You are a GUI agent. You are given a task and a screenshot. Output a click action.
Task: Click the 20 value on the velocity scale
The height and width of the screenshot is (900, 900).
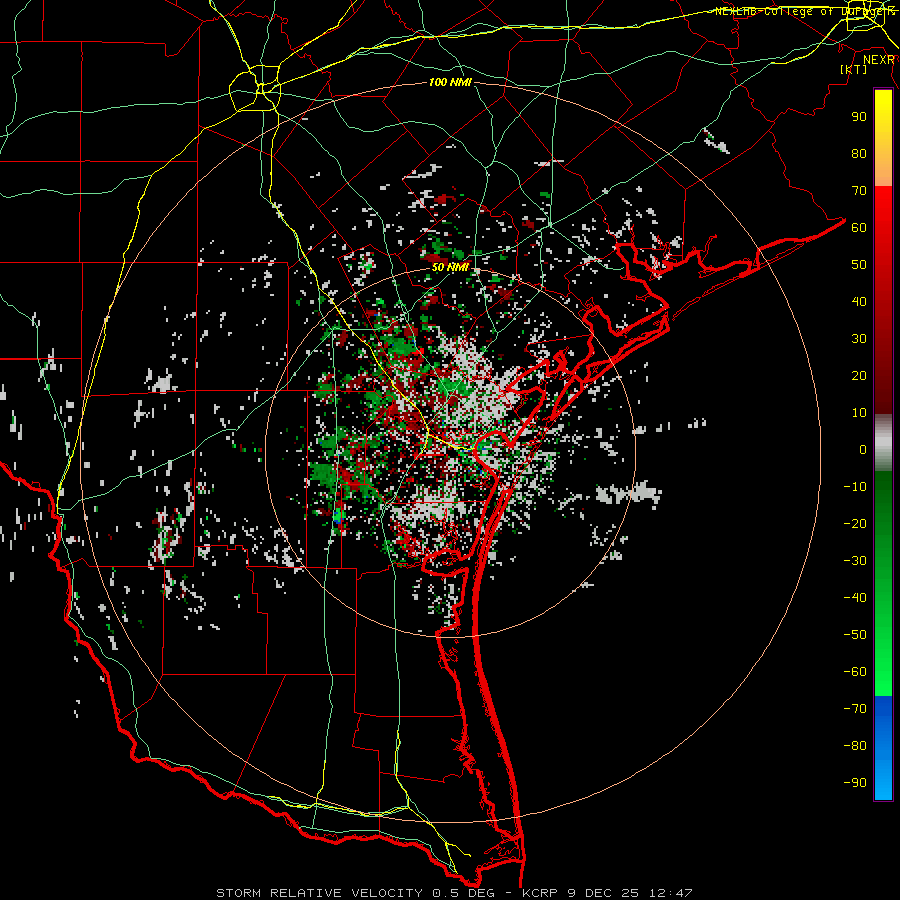coord(859,375)
